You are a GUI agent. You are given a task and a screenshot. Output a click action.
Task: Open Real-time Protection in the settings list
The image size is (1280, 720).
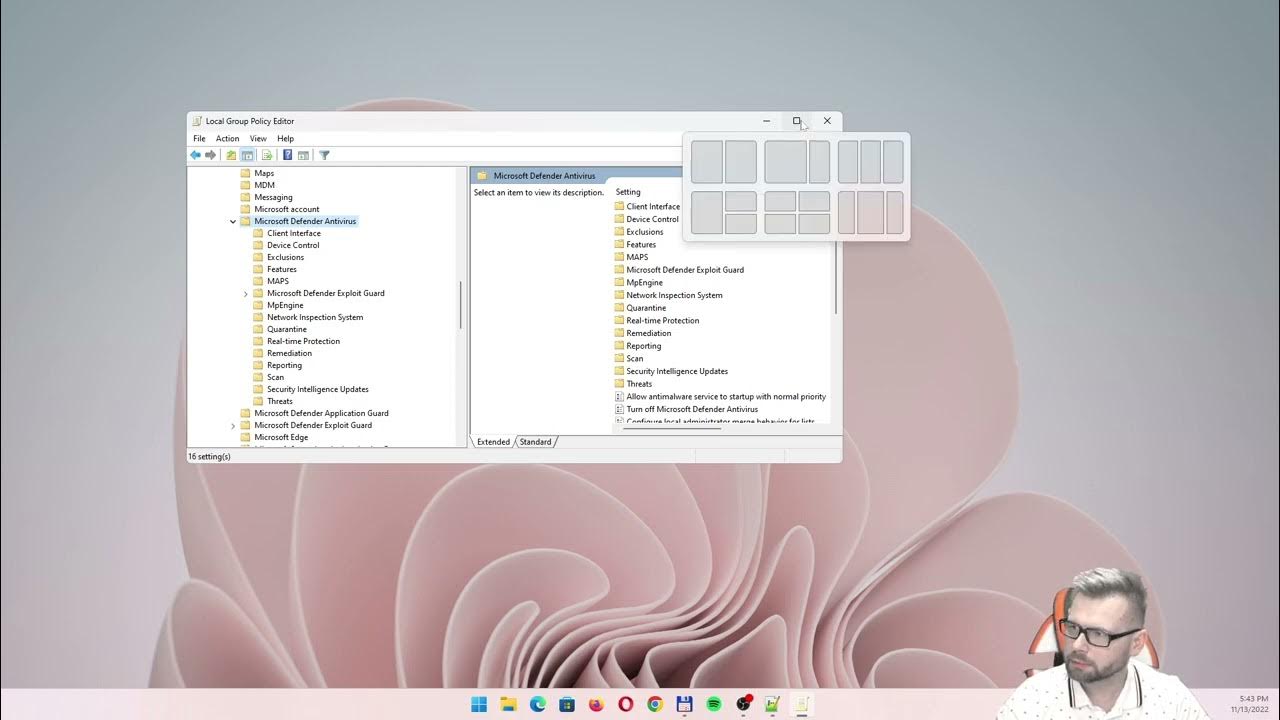(x=663, y=321)
